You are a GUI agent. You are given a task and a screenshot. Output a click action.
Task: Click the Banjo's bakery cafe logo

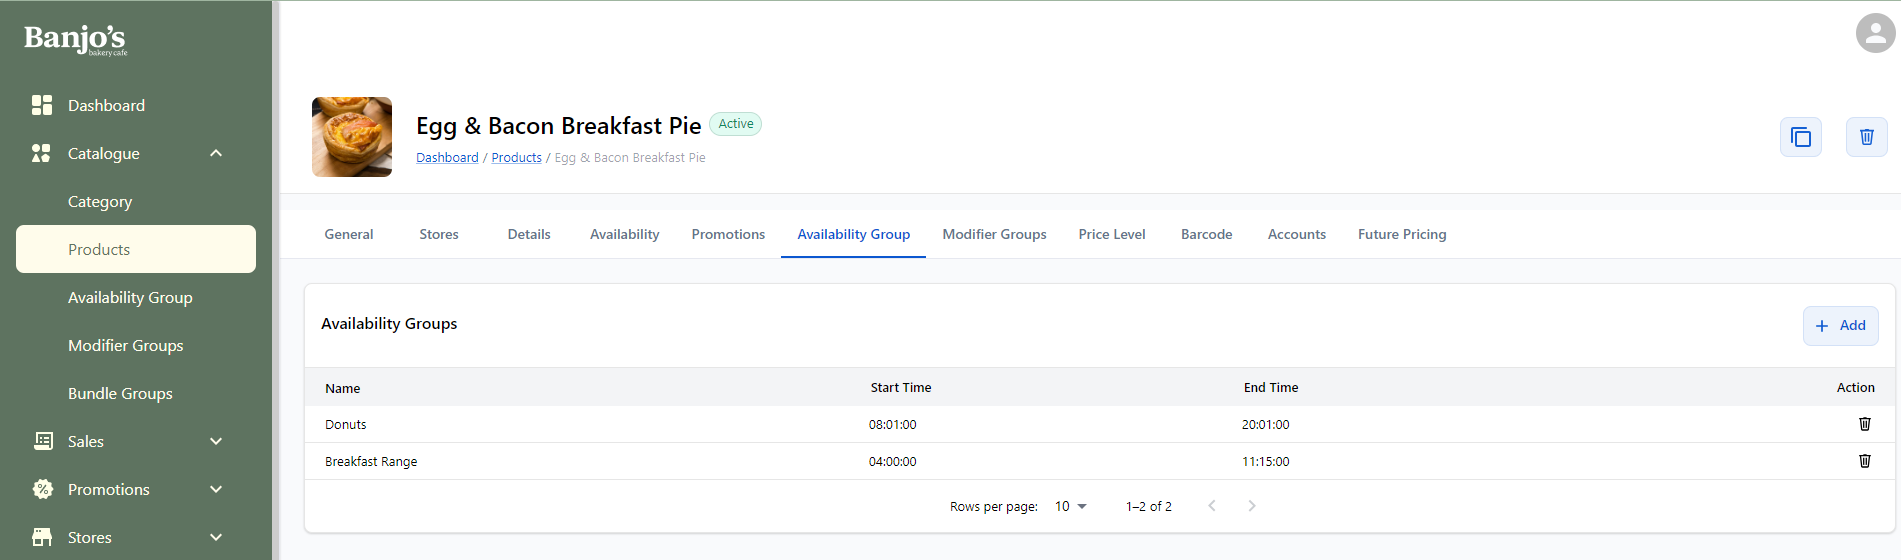tap(75, 39)
